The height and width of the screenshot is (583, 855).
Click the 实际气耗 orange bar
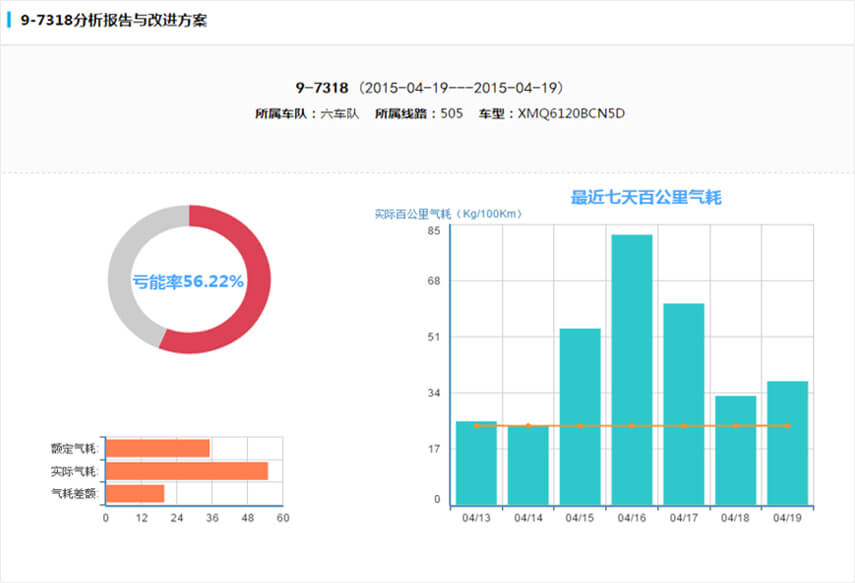(x=187, y=471)
